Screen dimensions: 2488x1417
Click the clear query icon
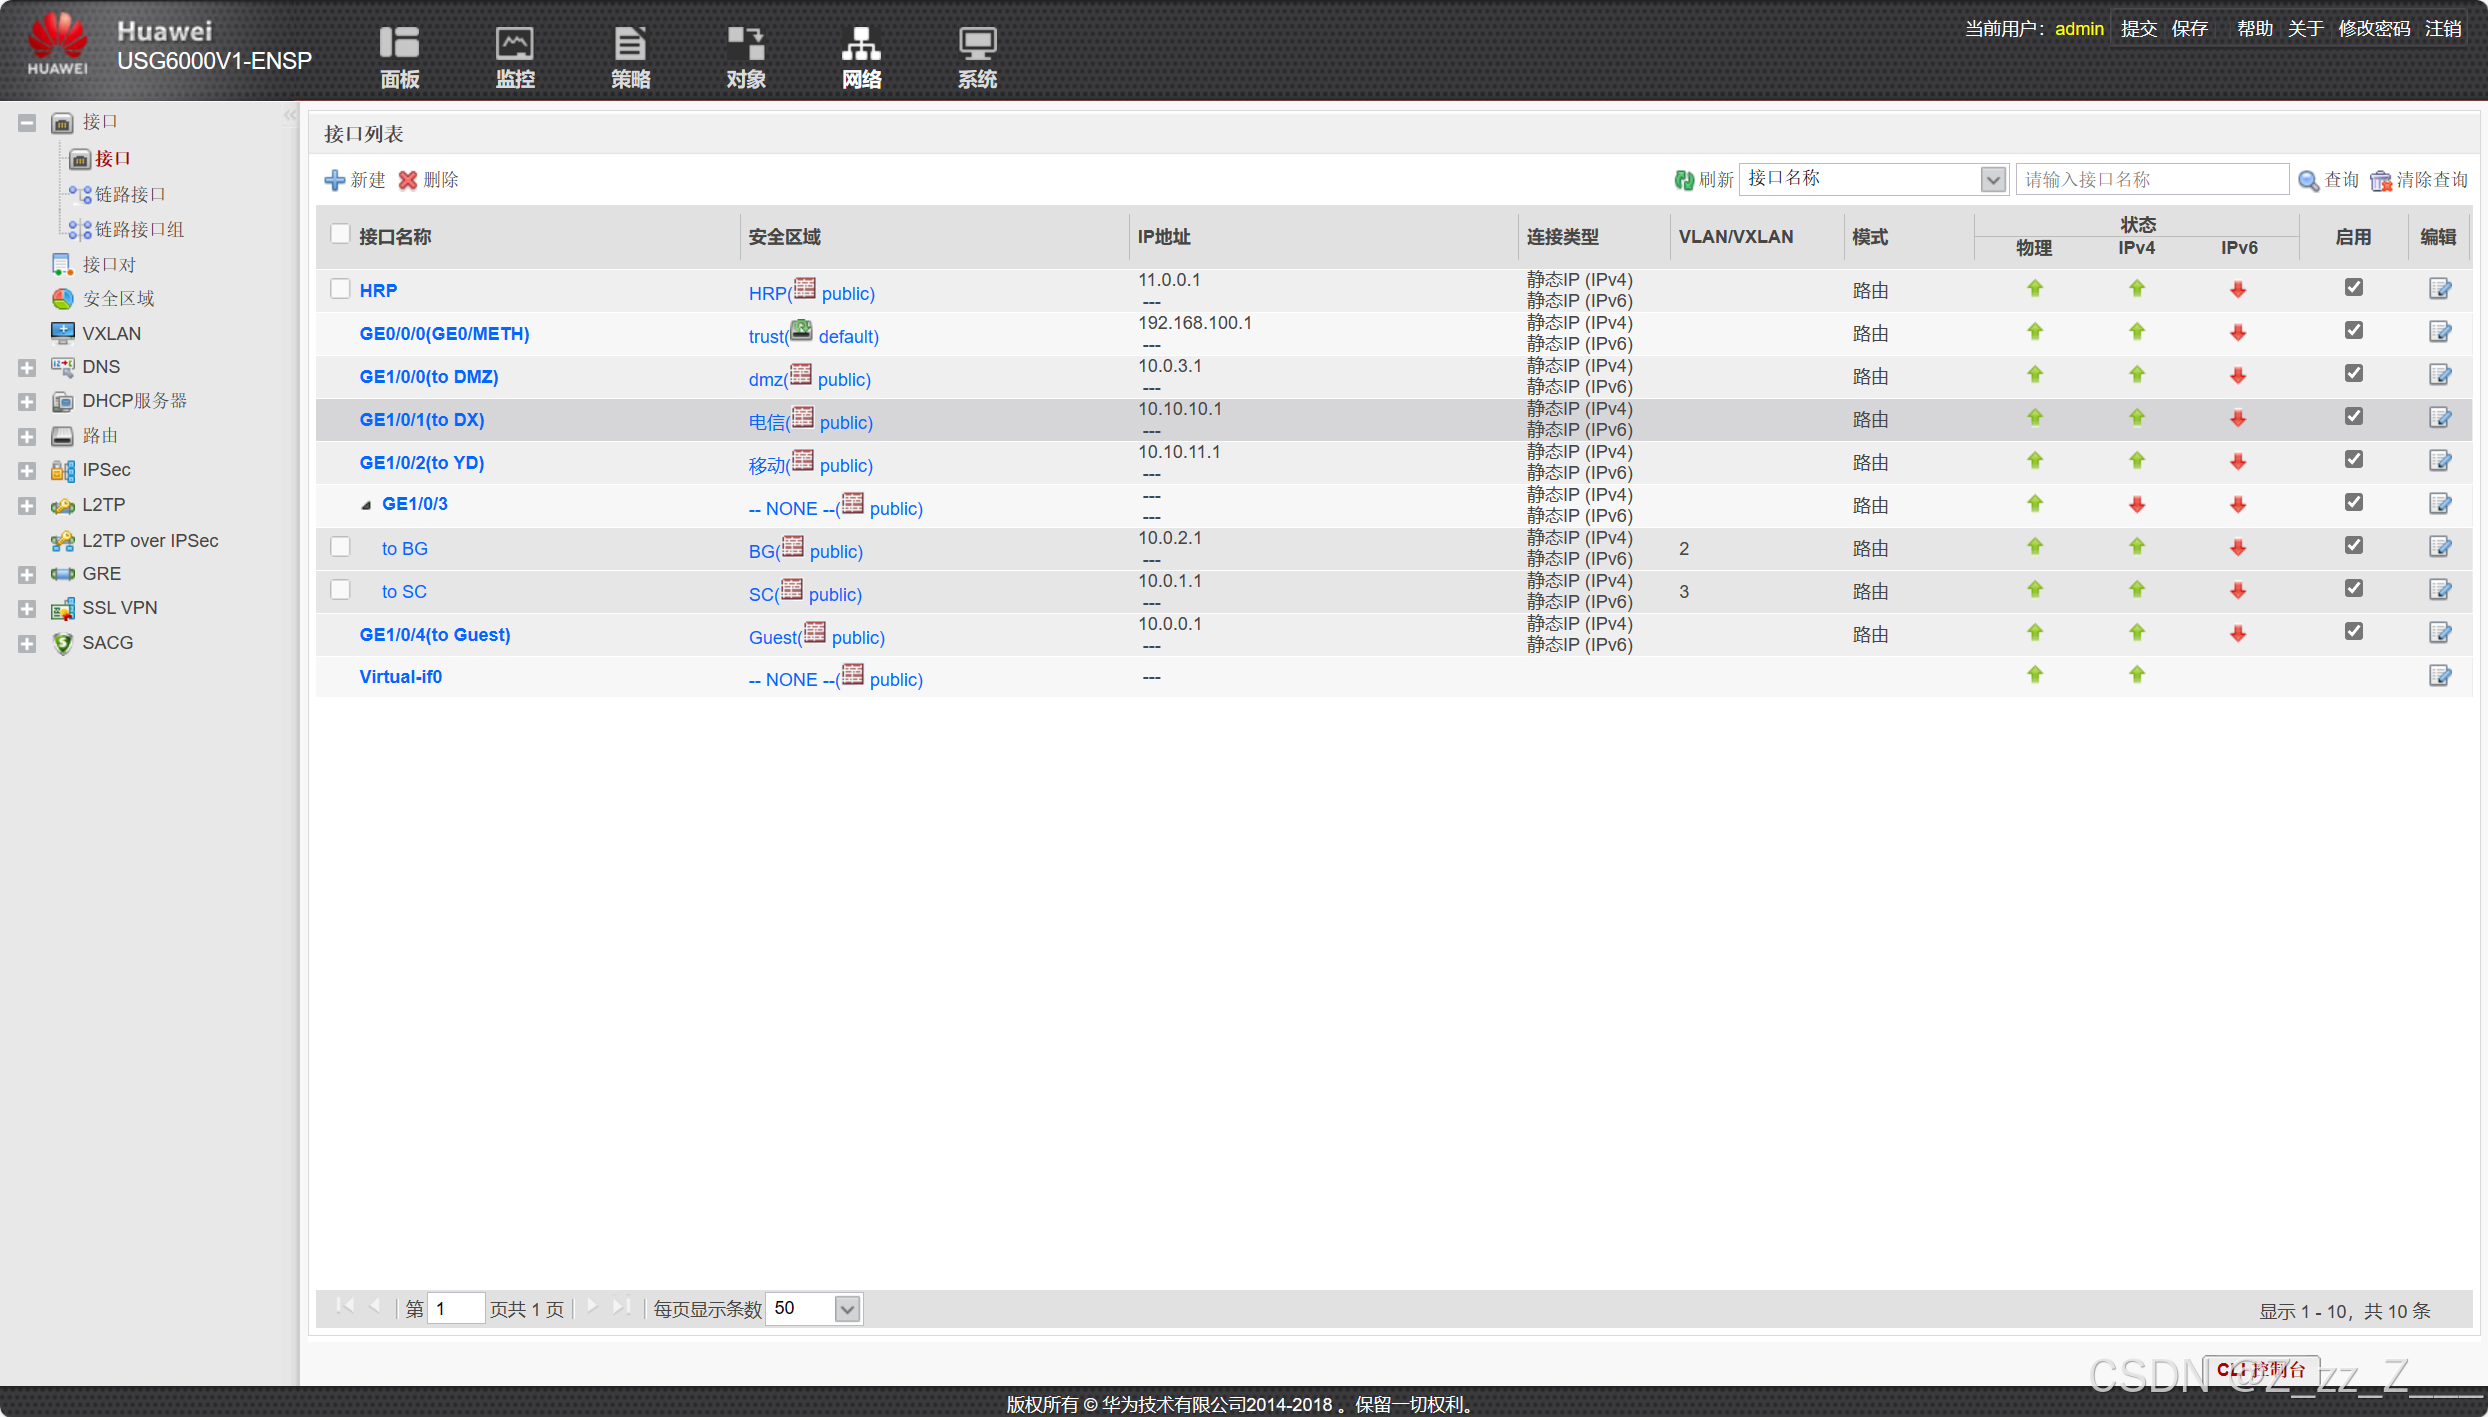(x=2380, y=180)
